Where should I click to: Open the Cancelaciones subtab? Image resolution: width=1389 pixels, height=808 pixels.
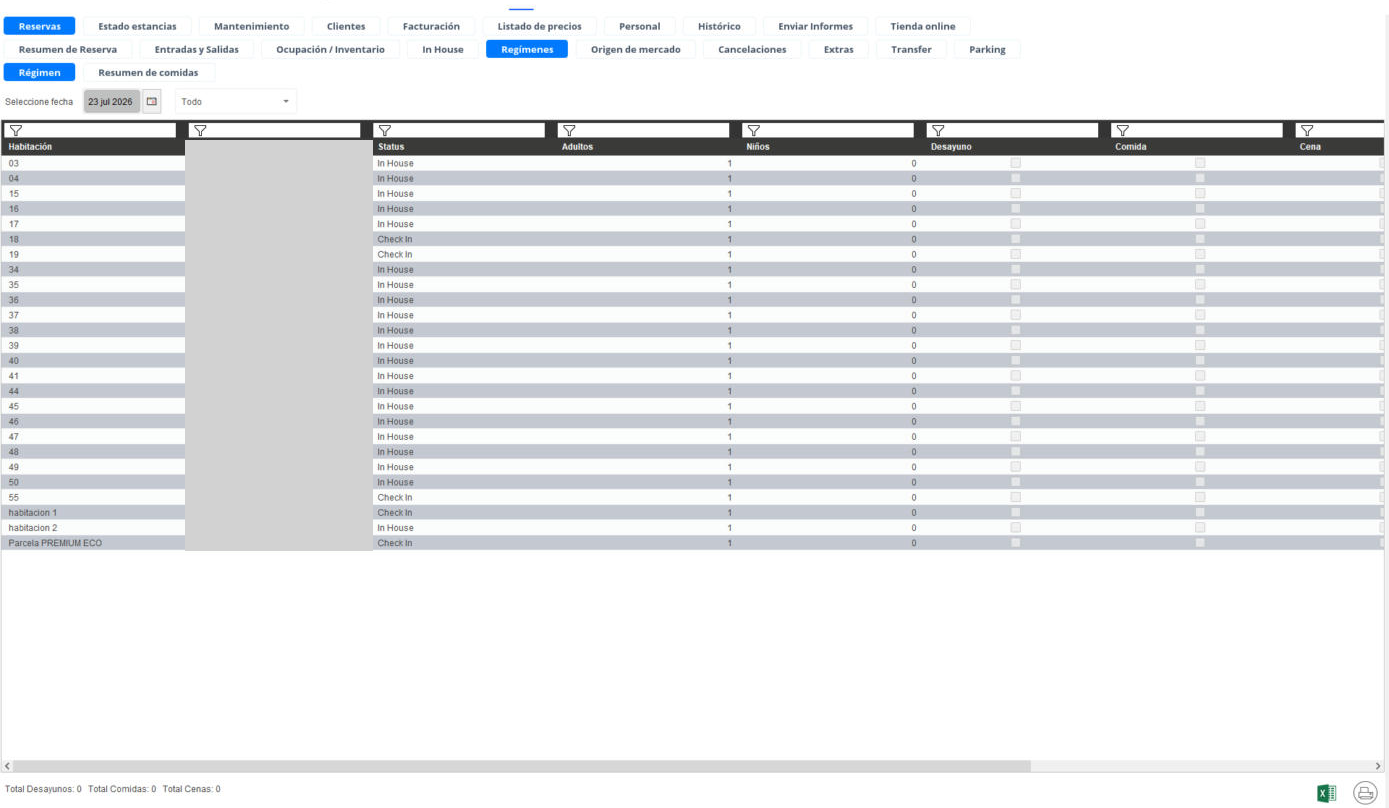(752, 49)
